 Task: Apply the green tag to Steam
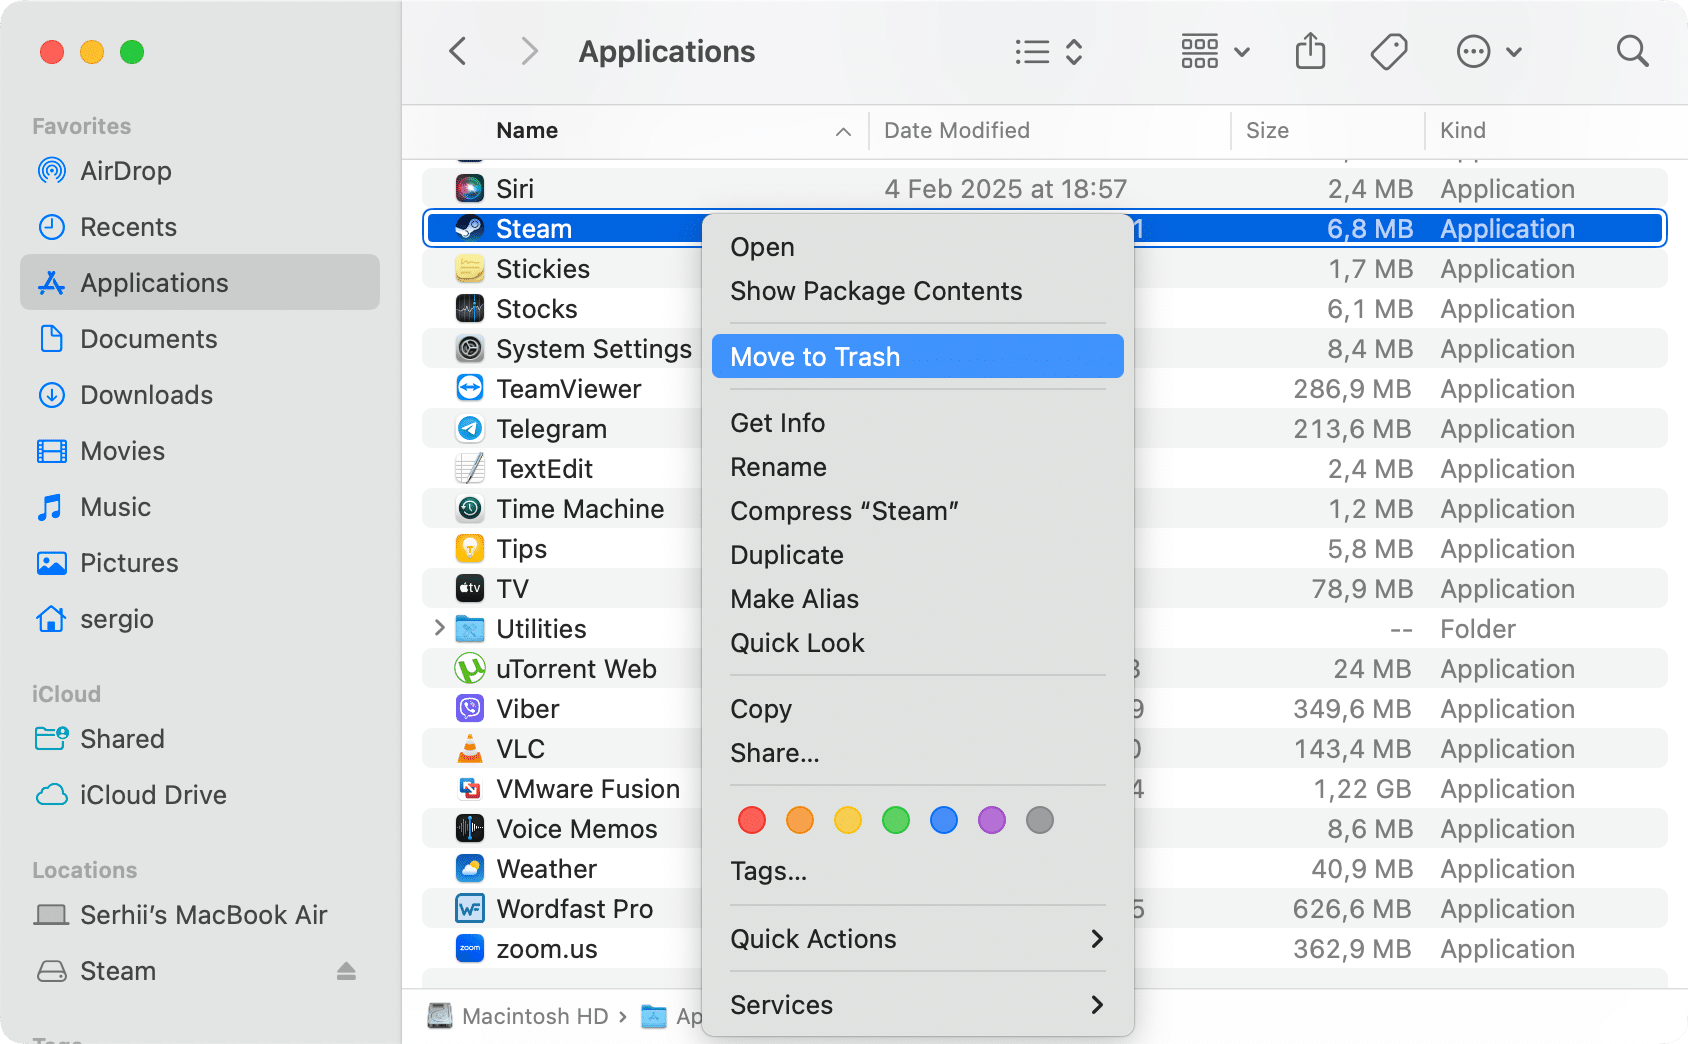(895, 820)
